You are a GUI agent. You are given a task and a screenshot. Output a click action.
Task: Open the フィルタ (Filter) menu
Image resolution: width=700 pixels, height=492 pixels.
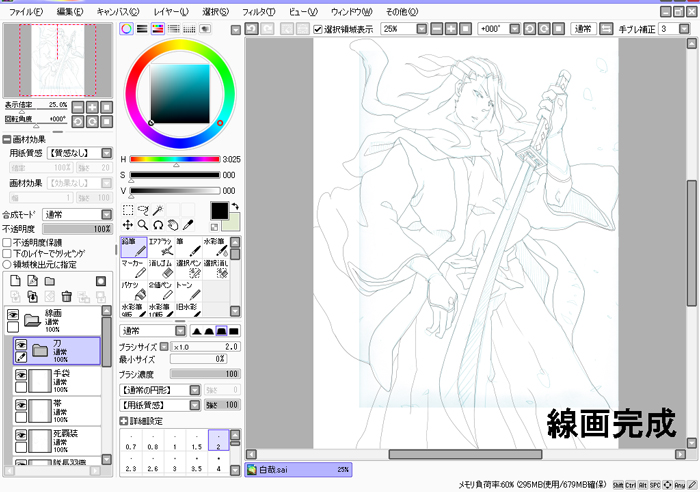[258, 11]
